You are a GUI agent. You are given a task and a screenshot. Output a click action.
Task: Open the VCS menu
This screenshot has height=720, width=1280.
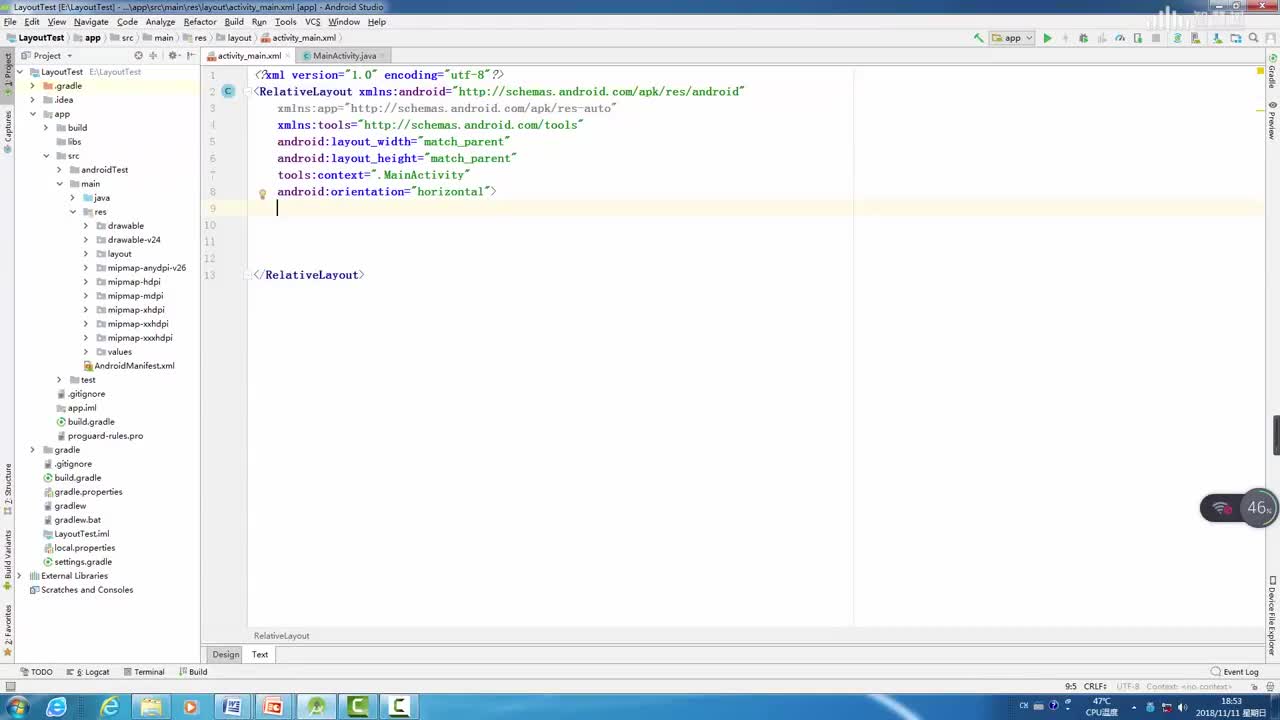point(312,21)
